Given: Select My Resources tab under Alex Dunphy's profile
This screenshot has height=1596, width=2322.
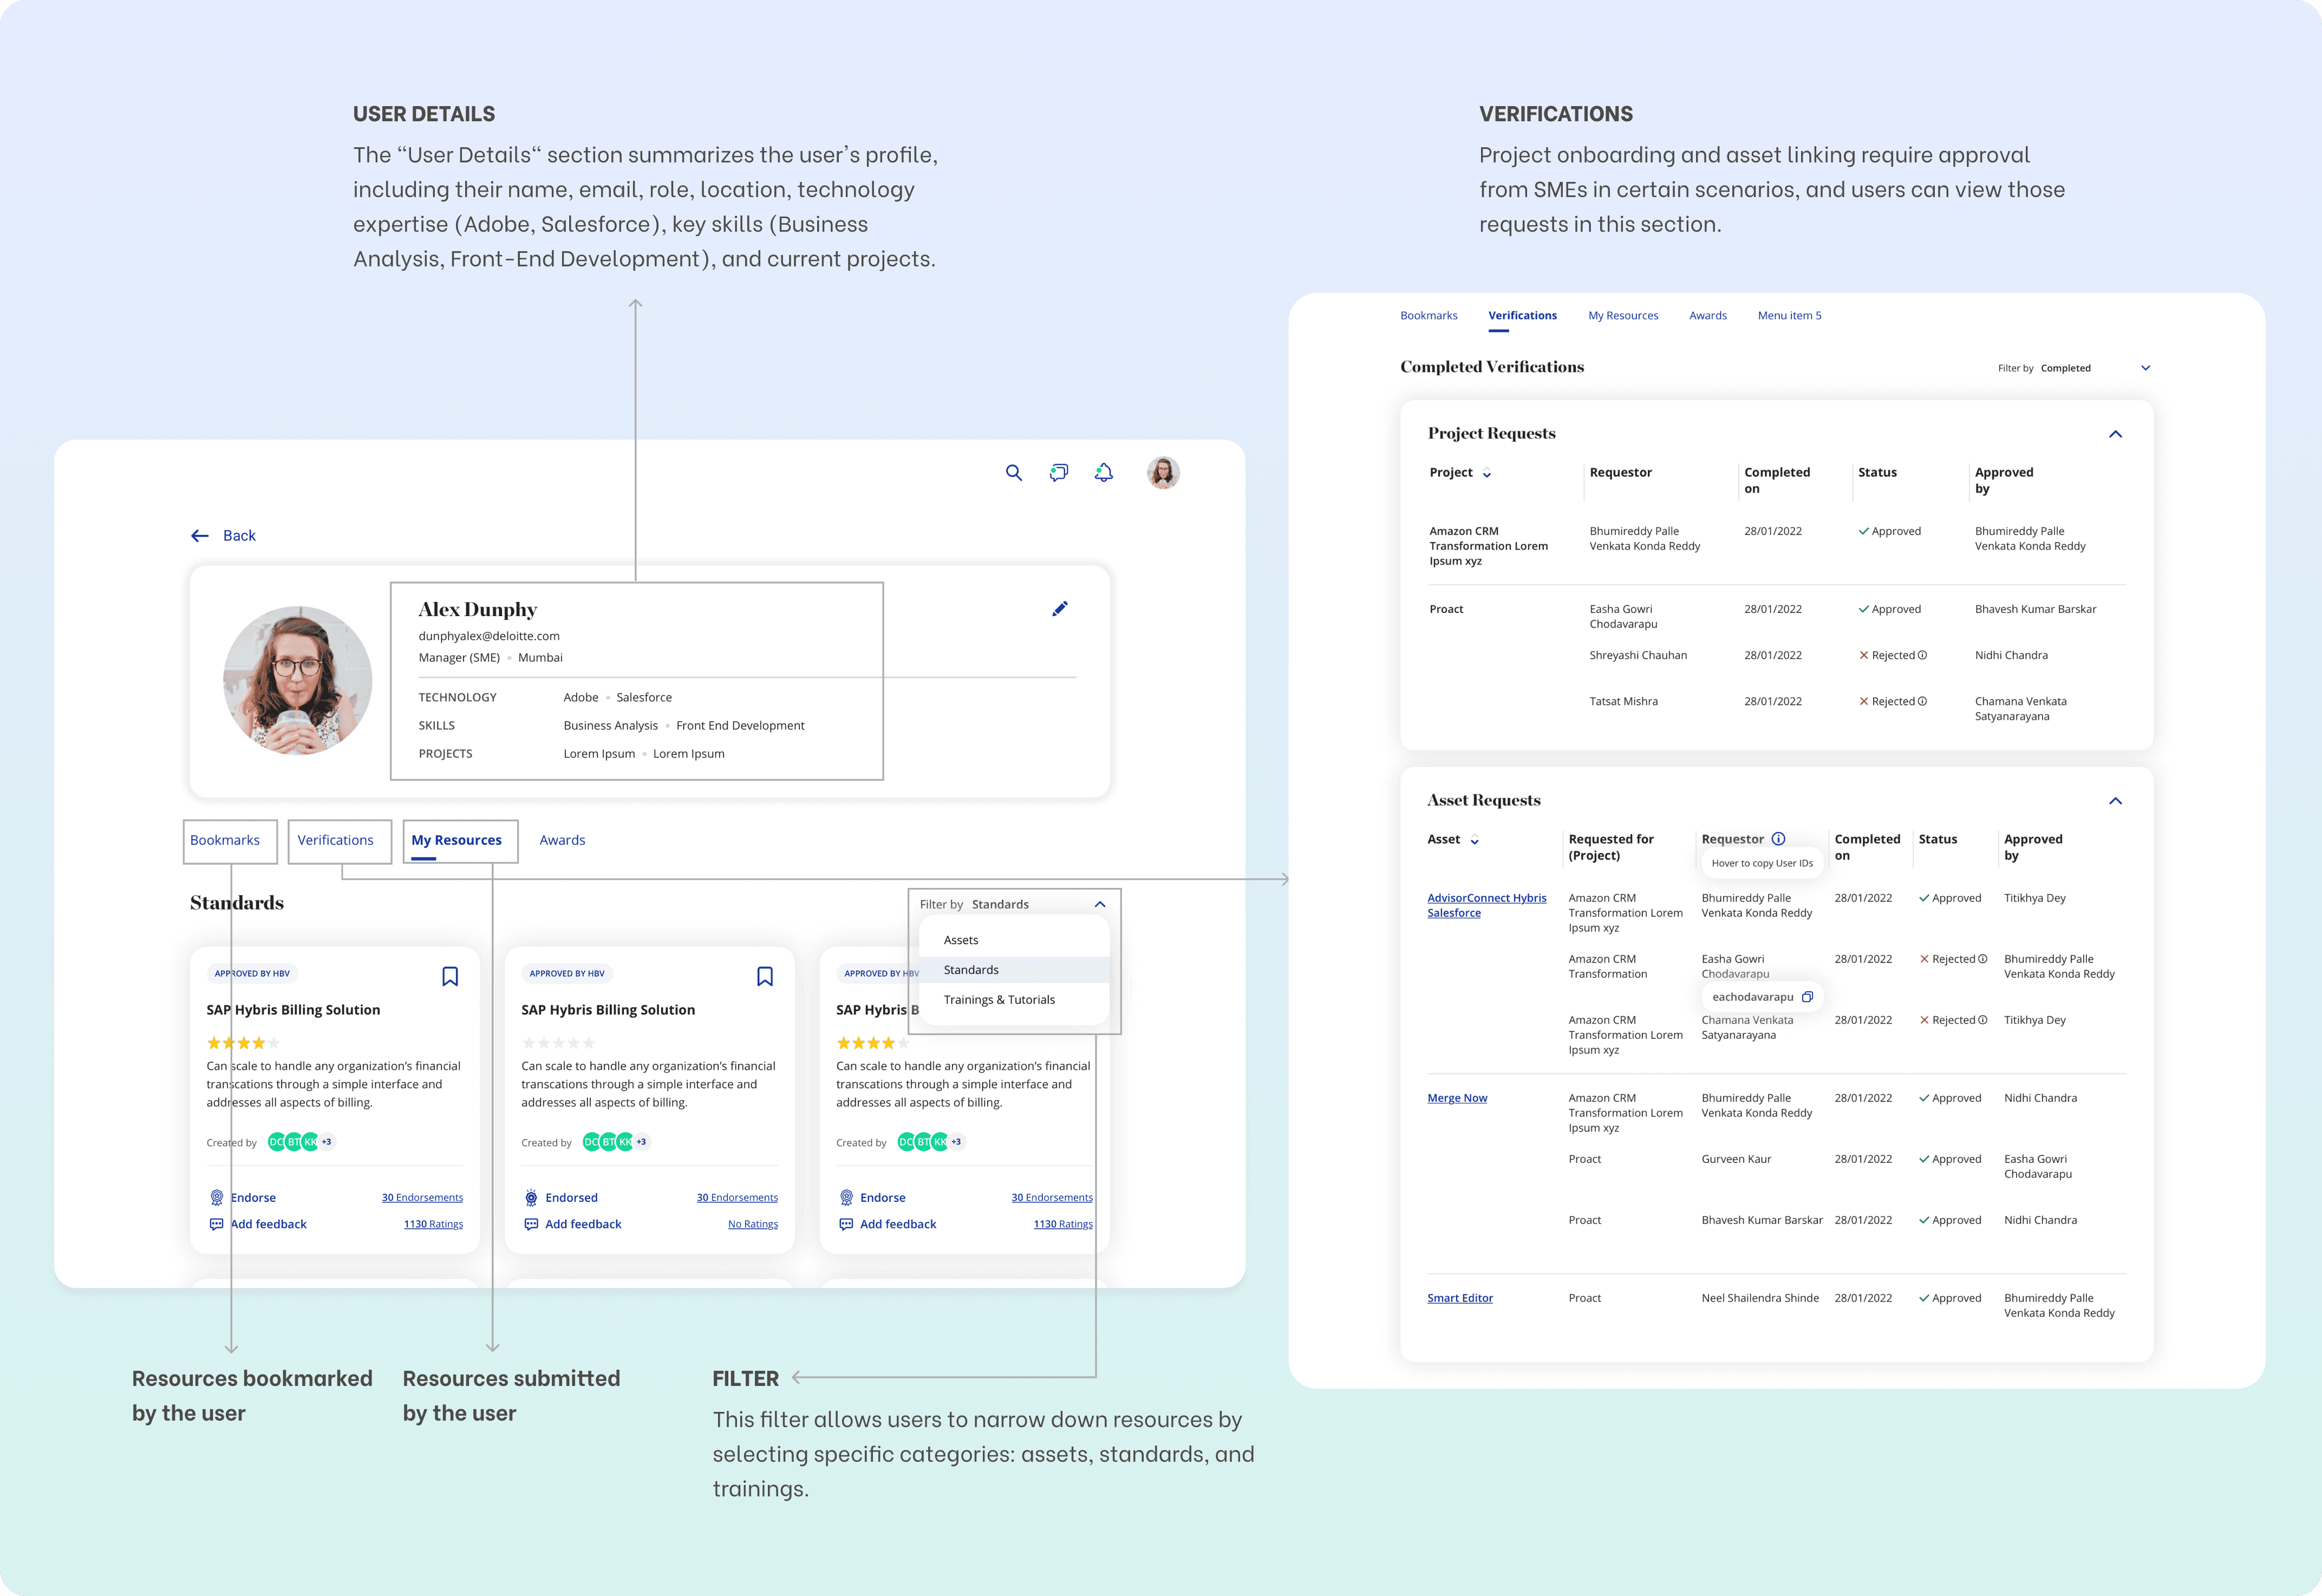Looking at the screenshot, I should tap(456, 840).
